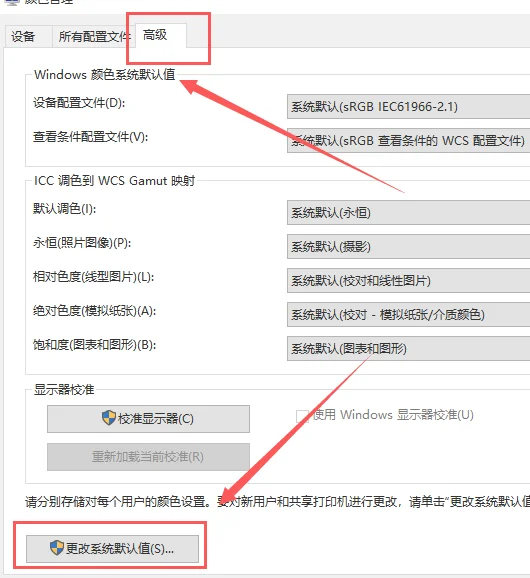The height and width of the screenshot is (578, 530).
Task: Click the 更改系统默认值(S)... button text
Action: pos(120,549)
